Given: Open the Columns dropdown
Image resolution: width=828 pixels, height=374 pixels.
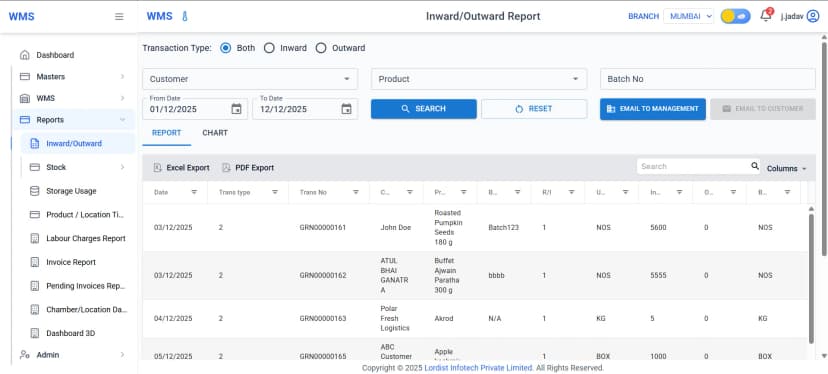Looking at the screenshot, I should (786, 169).
